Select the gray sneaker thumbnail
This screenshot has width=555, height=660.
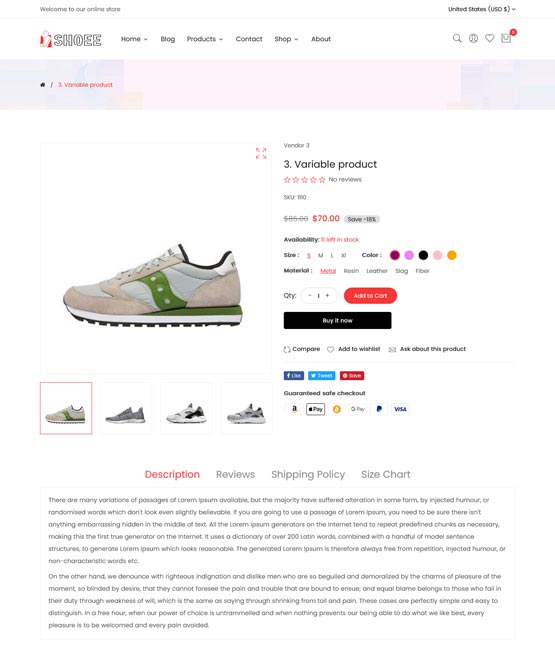click(126, 408)
